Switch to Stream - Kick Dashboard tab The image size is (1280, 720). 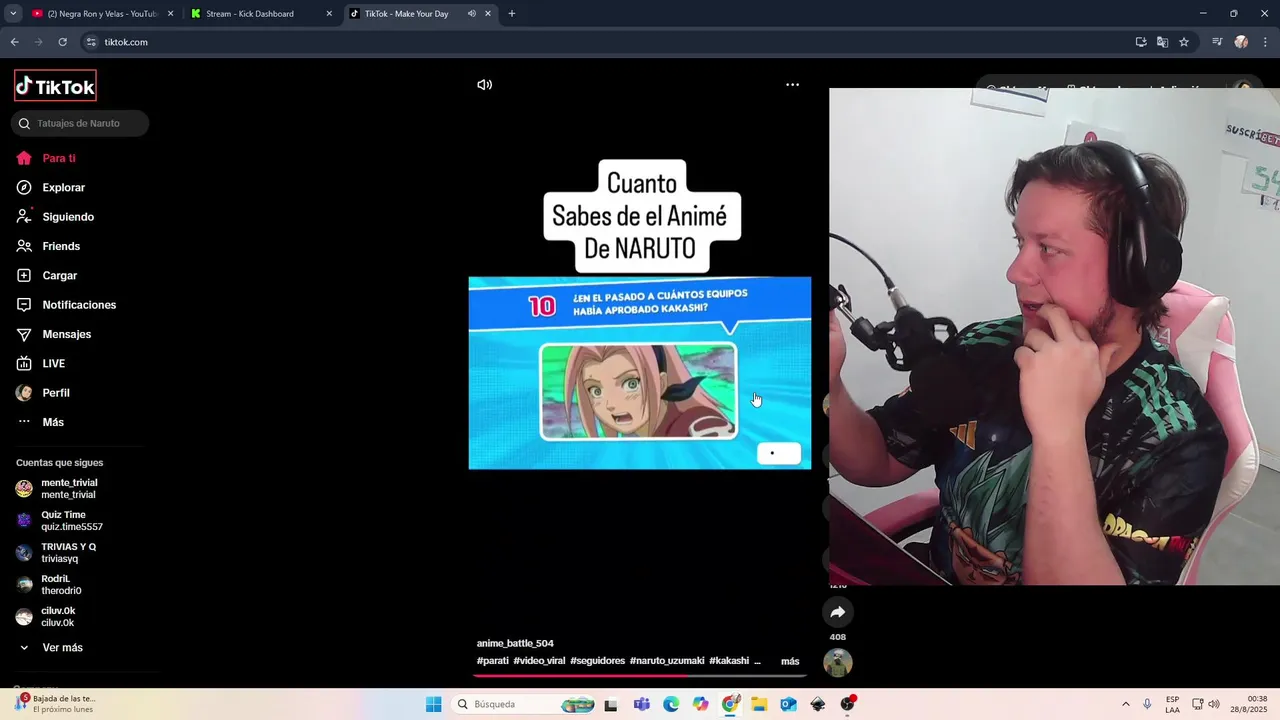pyautogui.click(x=260, y=14)
